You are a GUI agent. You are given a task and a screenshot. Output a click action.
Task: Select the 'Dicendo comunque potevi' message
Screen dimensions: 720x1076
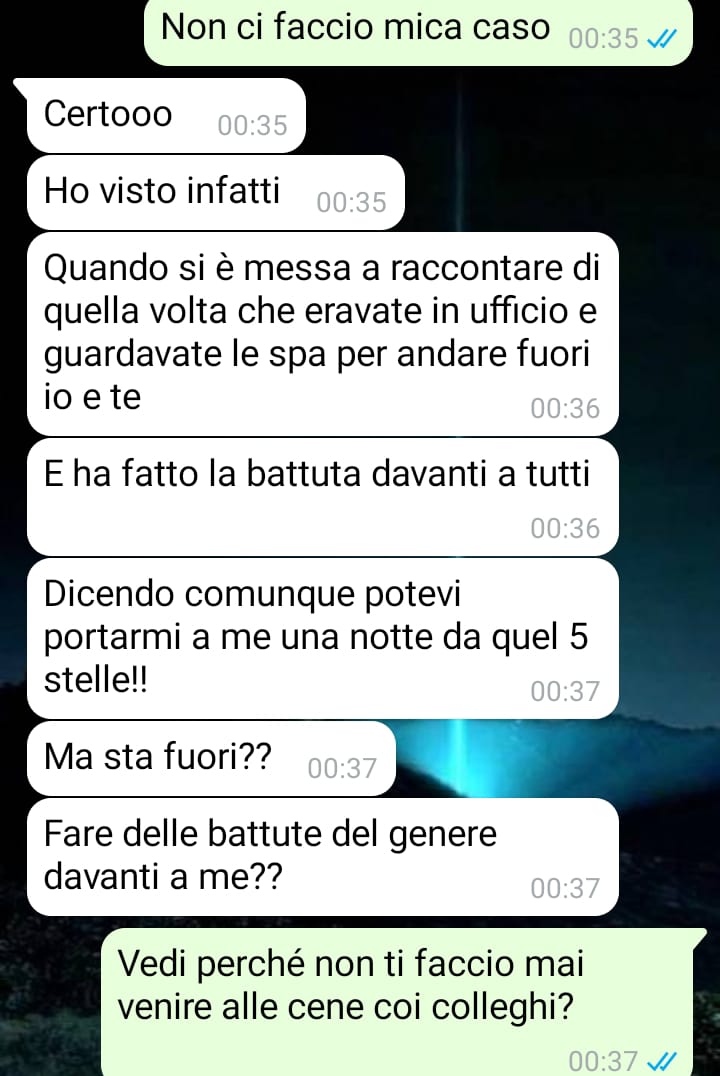323,639
